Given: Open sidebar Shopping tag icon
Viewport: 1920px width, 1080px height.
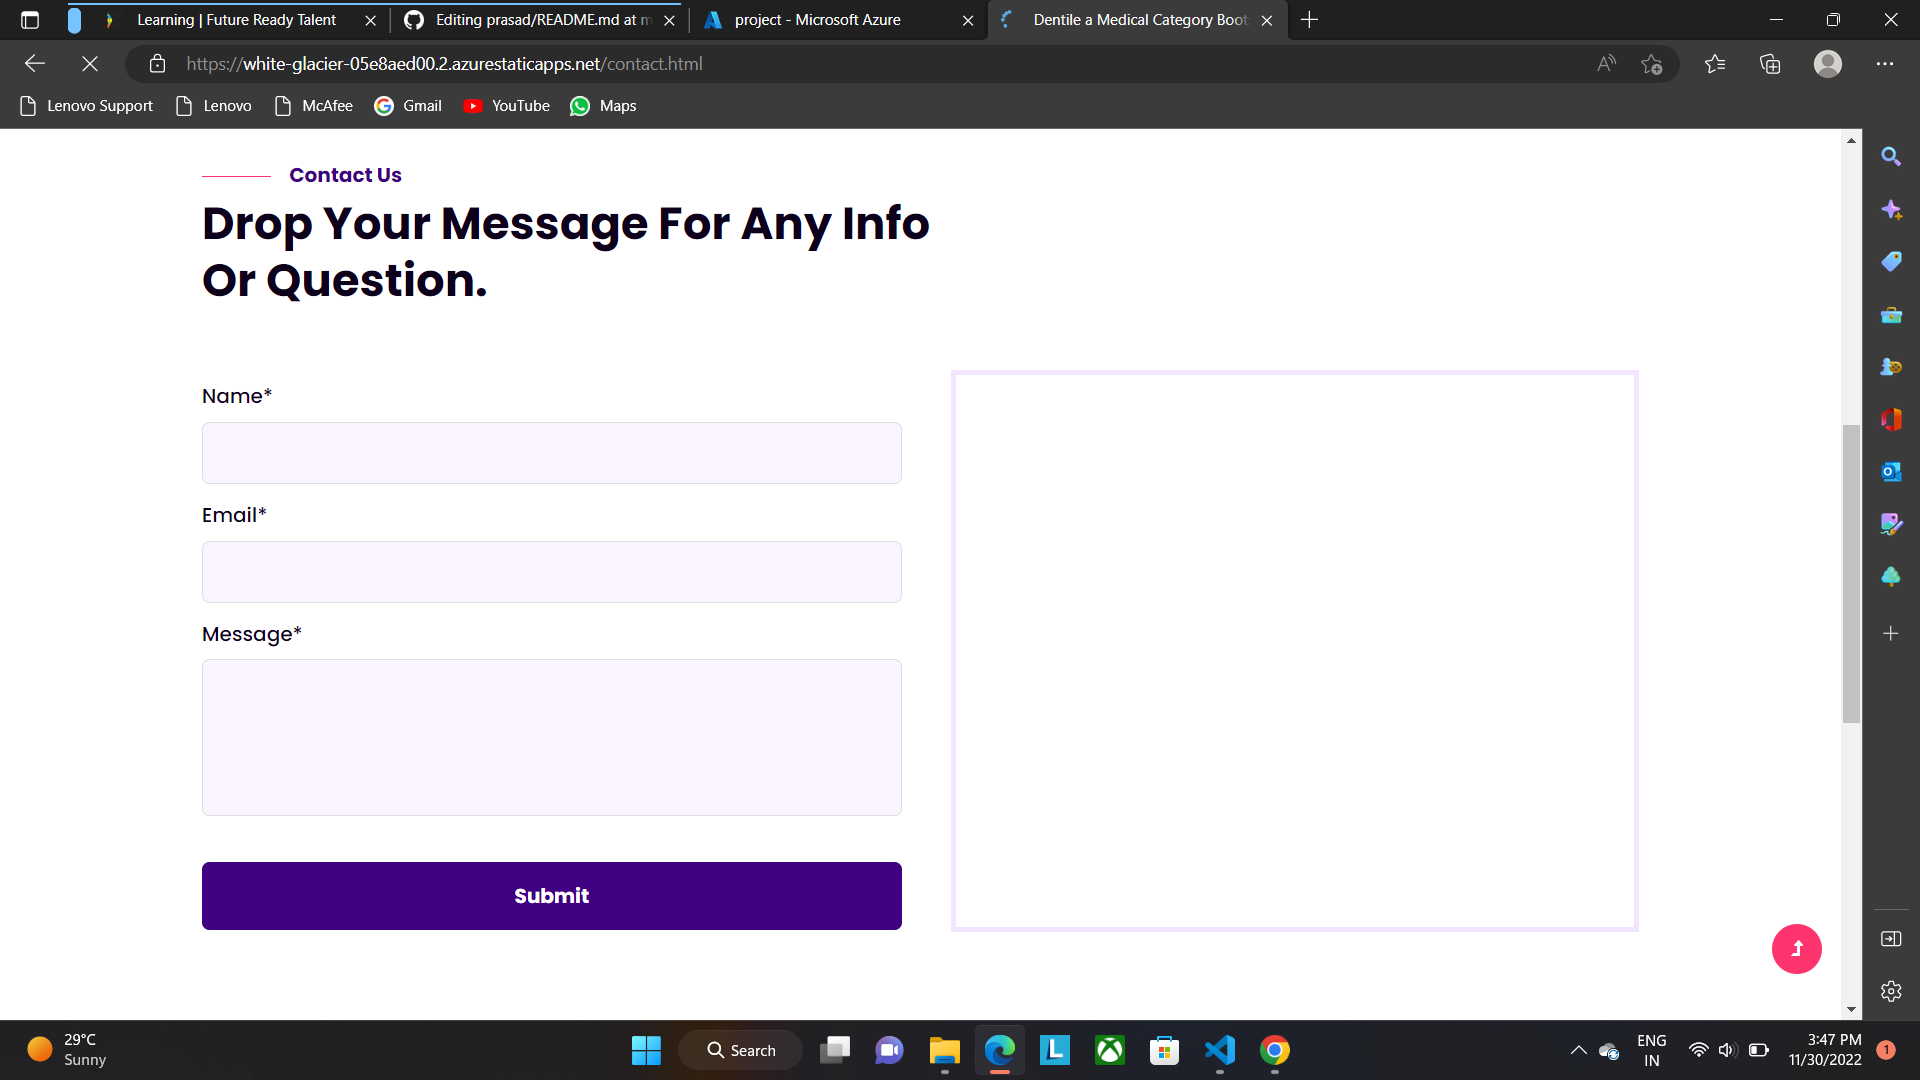Looking at the screenshot, I should pos(1890,262).
